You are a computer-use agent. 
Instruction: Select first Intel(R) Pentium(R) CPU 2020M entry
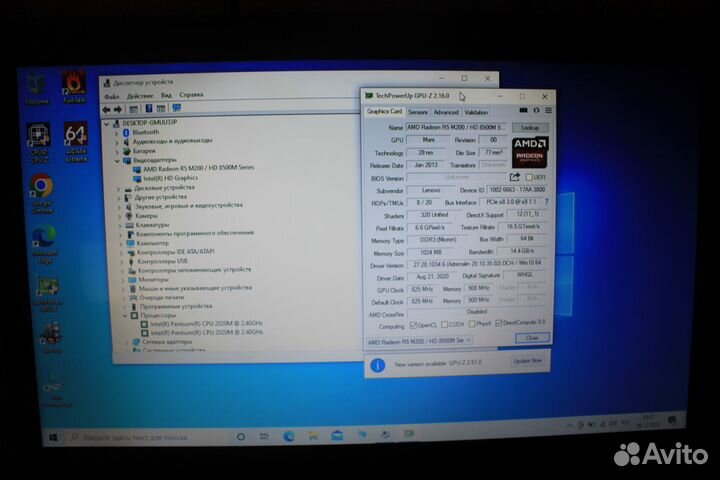[x=202, y=324]
